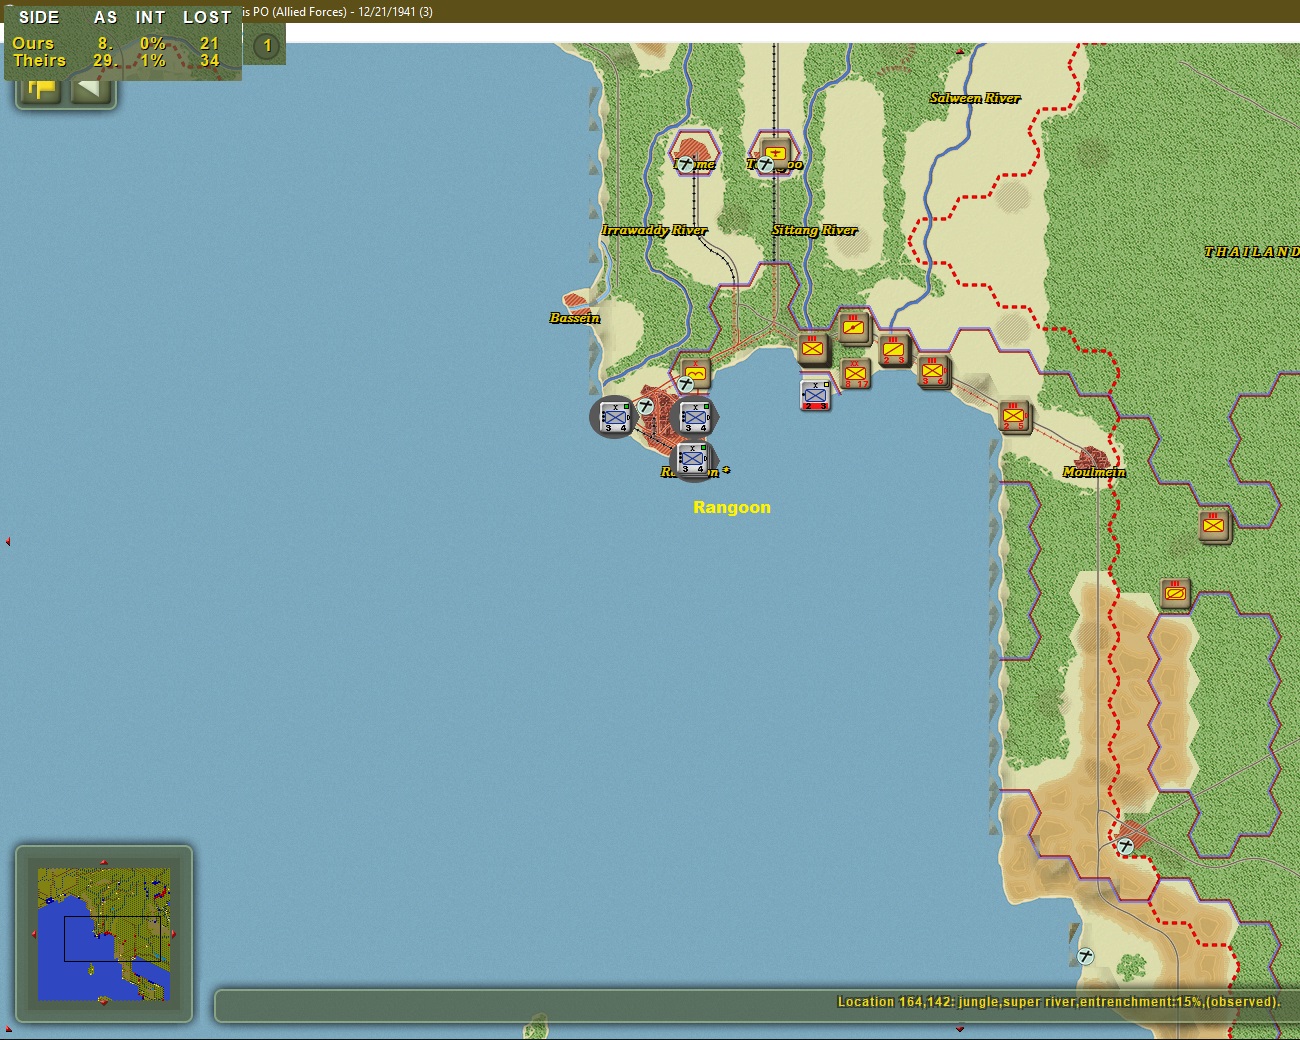The width and height of the screenshot is (1300, 1040).
Task: Click the minimap overview
Action: click(x=104, y=934)
